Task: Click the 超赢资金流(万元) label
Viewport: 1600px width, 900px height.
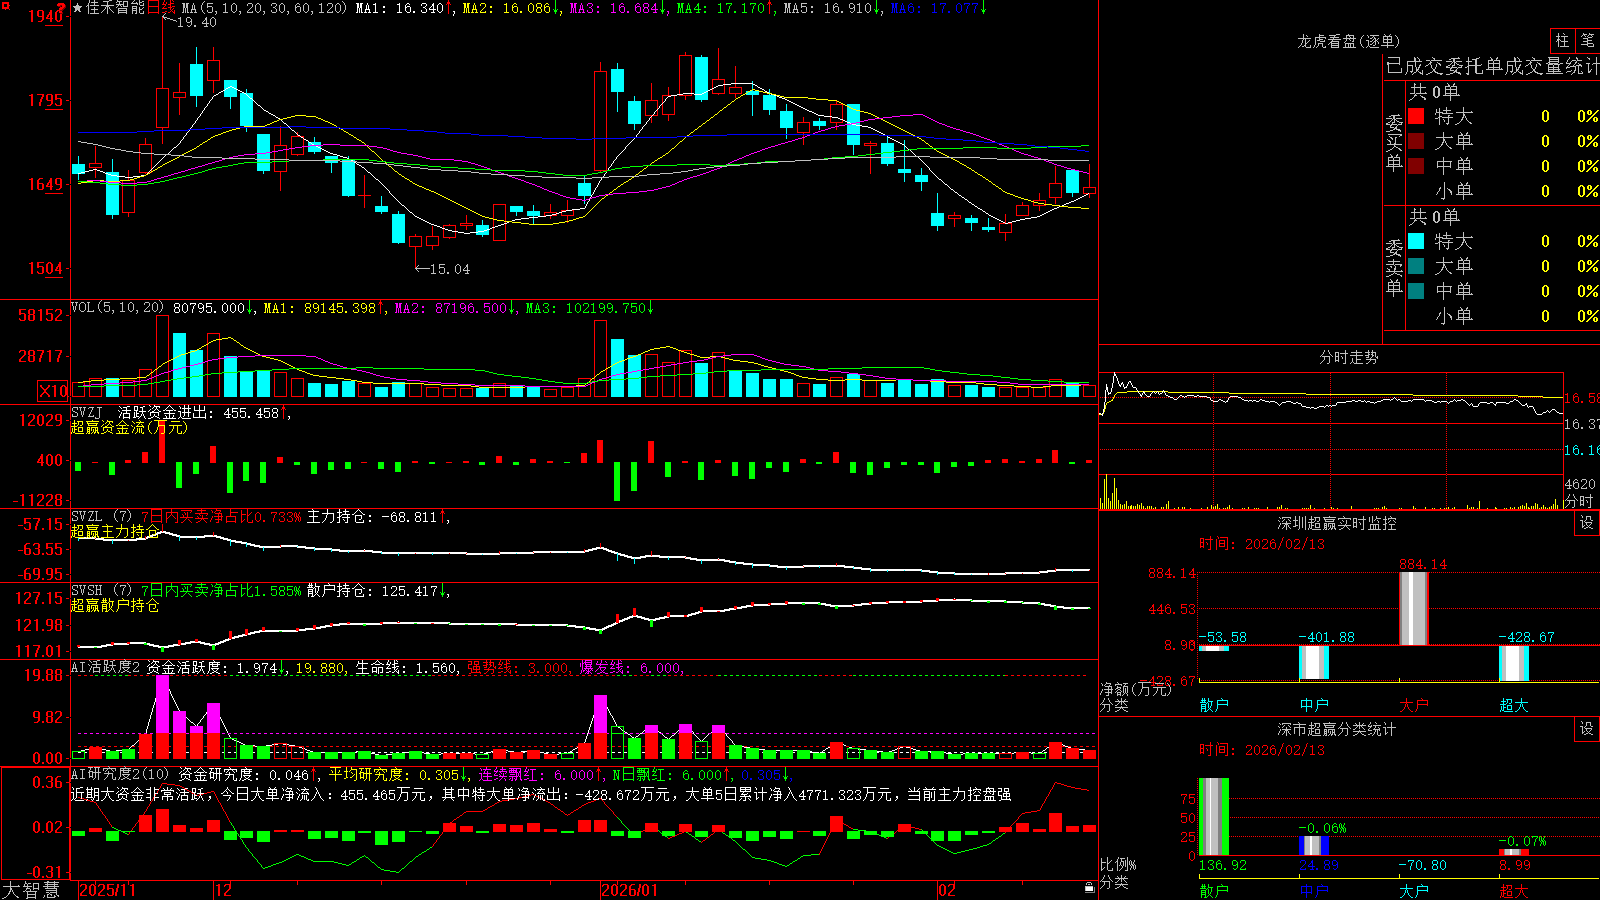Action: pyautogui.click(x=129, y=427)
